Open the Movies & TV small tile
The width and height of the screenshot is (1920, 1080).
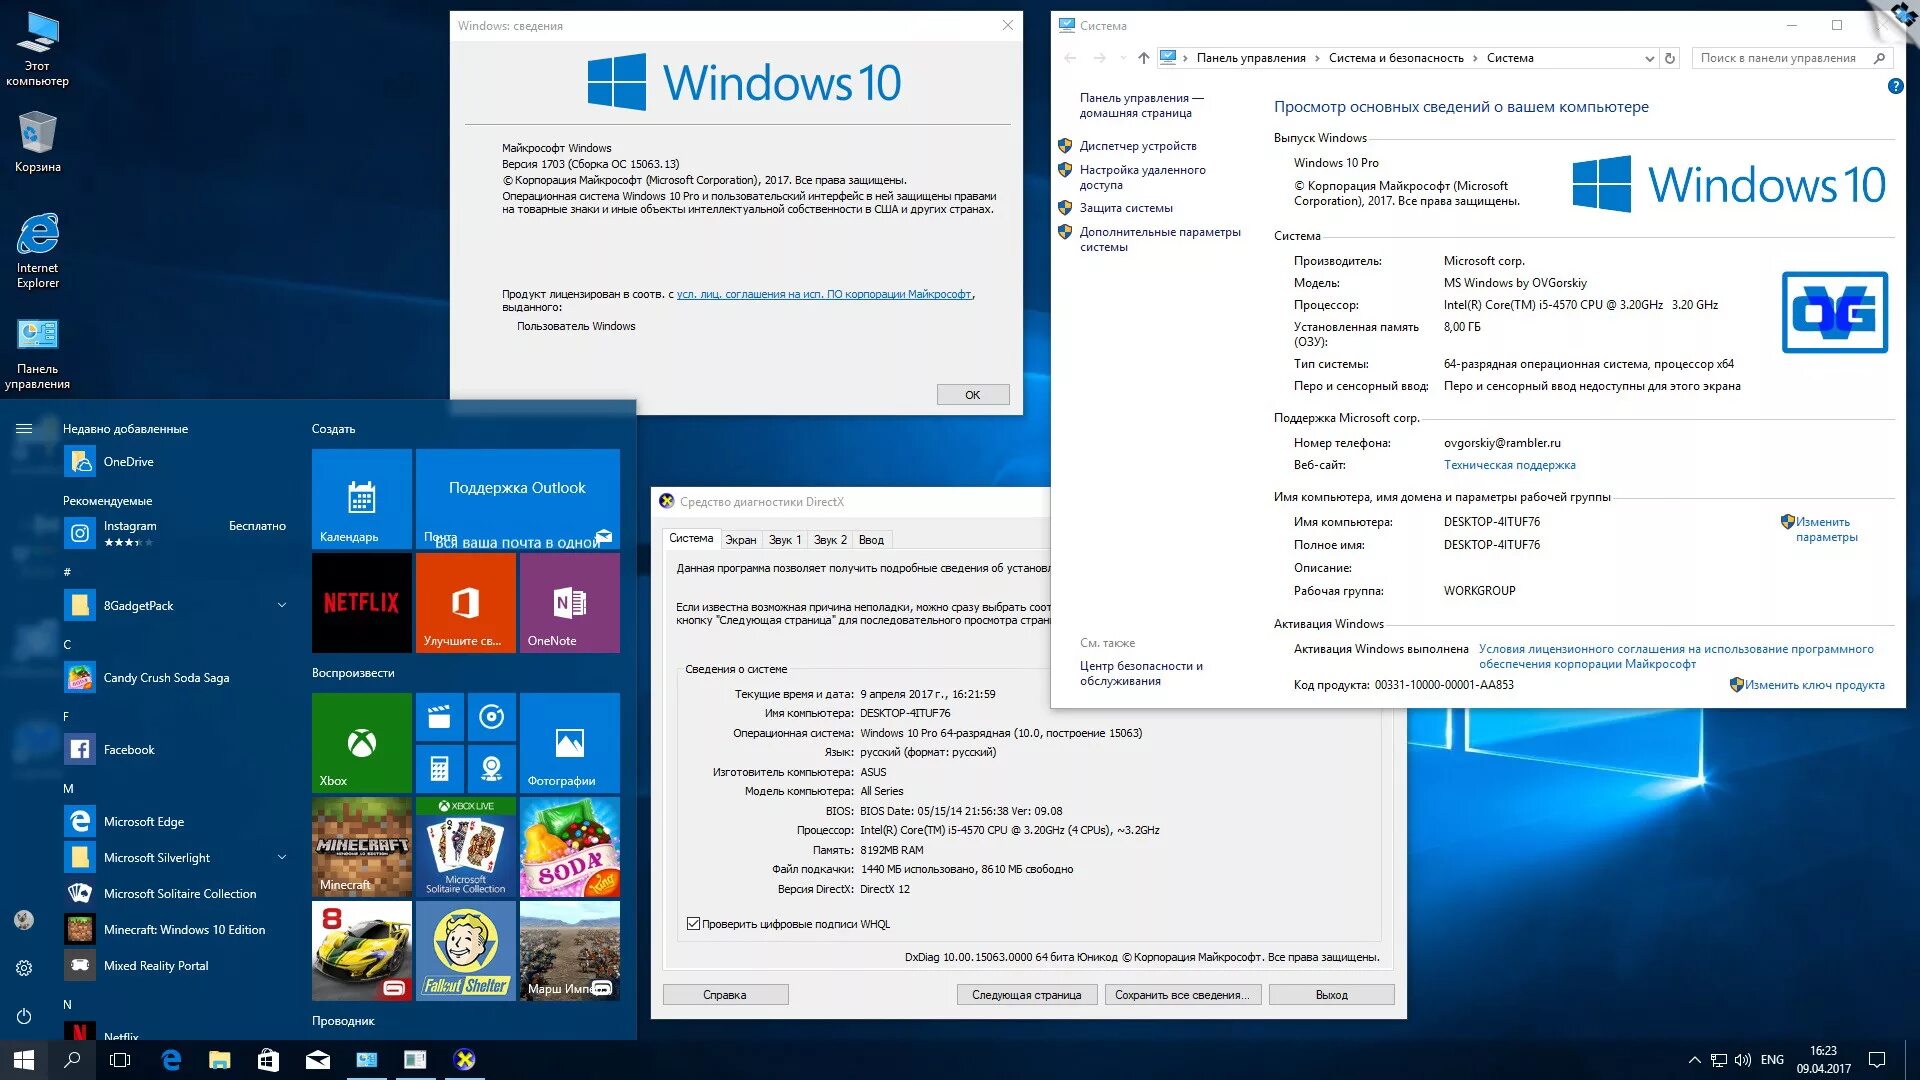click(439, 716)
